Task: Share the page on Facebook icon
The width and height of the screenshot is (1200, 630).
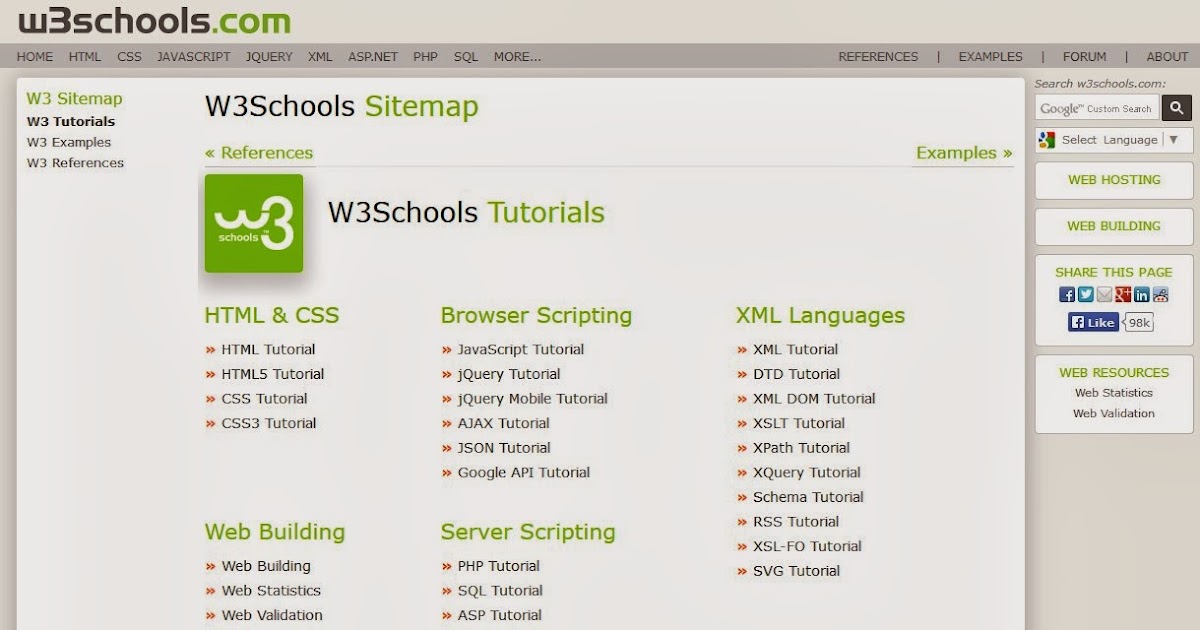Action: click(1067, 294)
